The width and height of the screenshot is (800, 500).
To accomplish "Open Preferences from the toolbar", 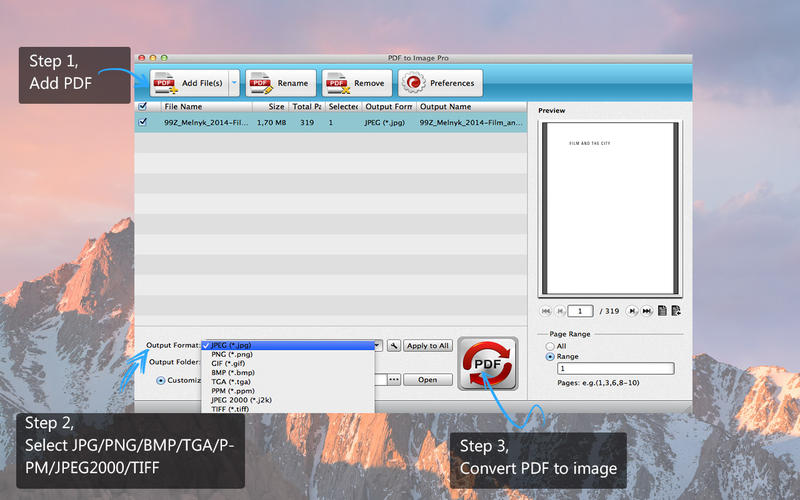I will pyautogui.click(x=440, y=83).
